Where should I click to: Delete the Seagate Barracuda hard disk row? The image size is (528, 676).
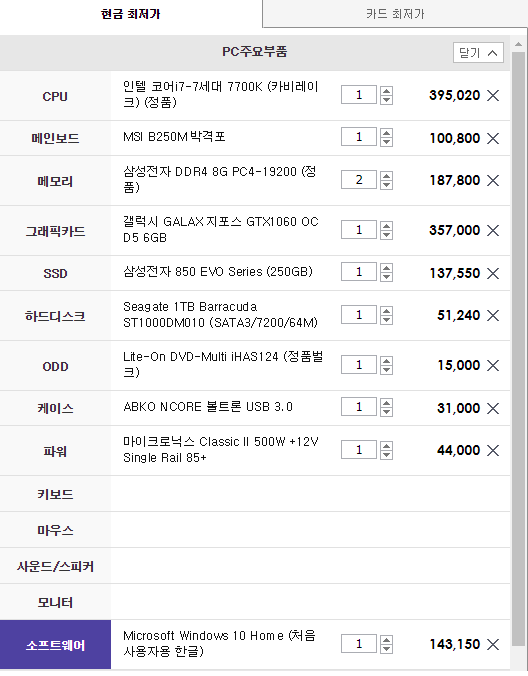pos(493,316)
